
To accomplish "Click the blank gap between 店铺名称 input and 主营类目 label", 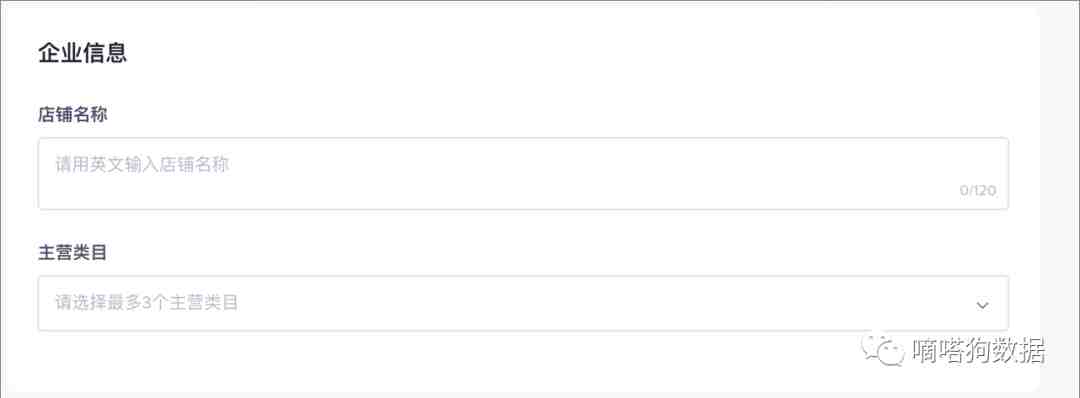I will coord(523,226).
